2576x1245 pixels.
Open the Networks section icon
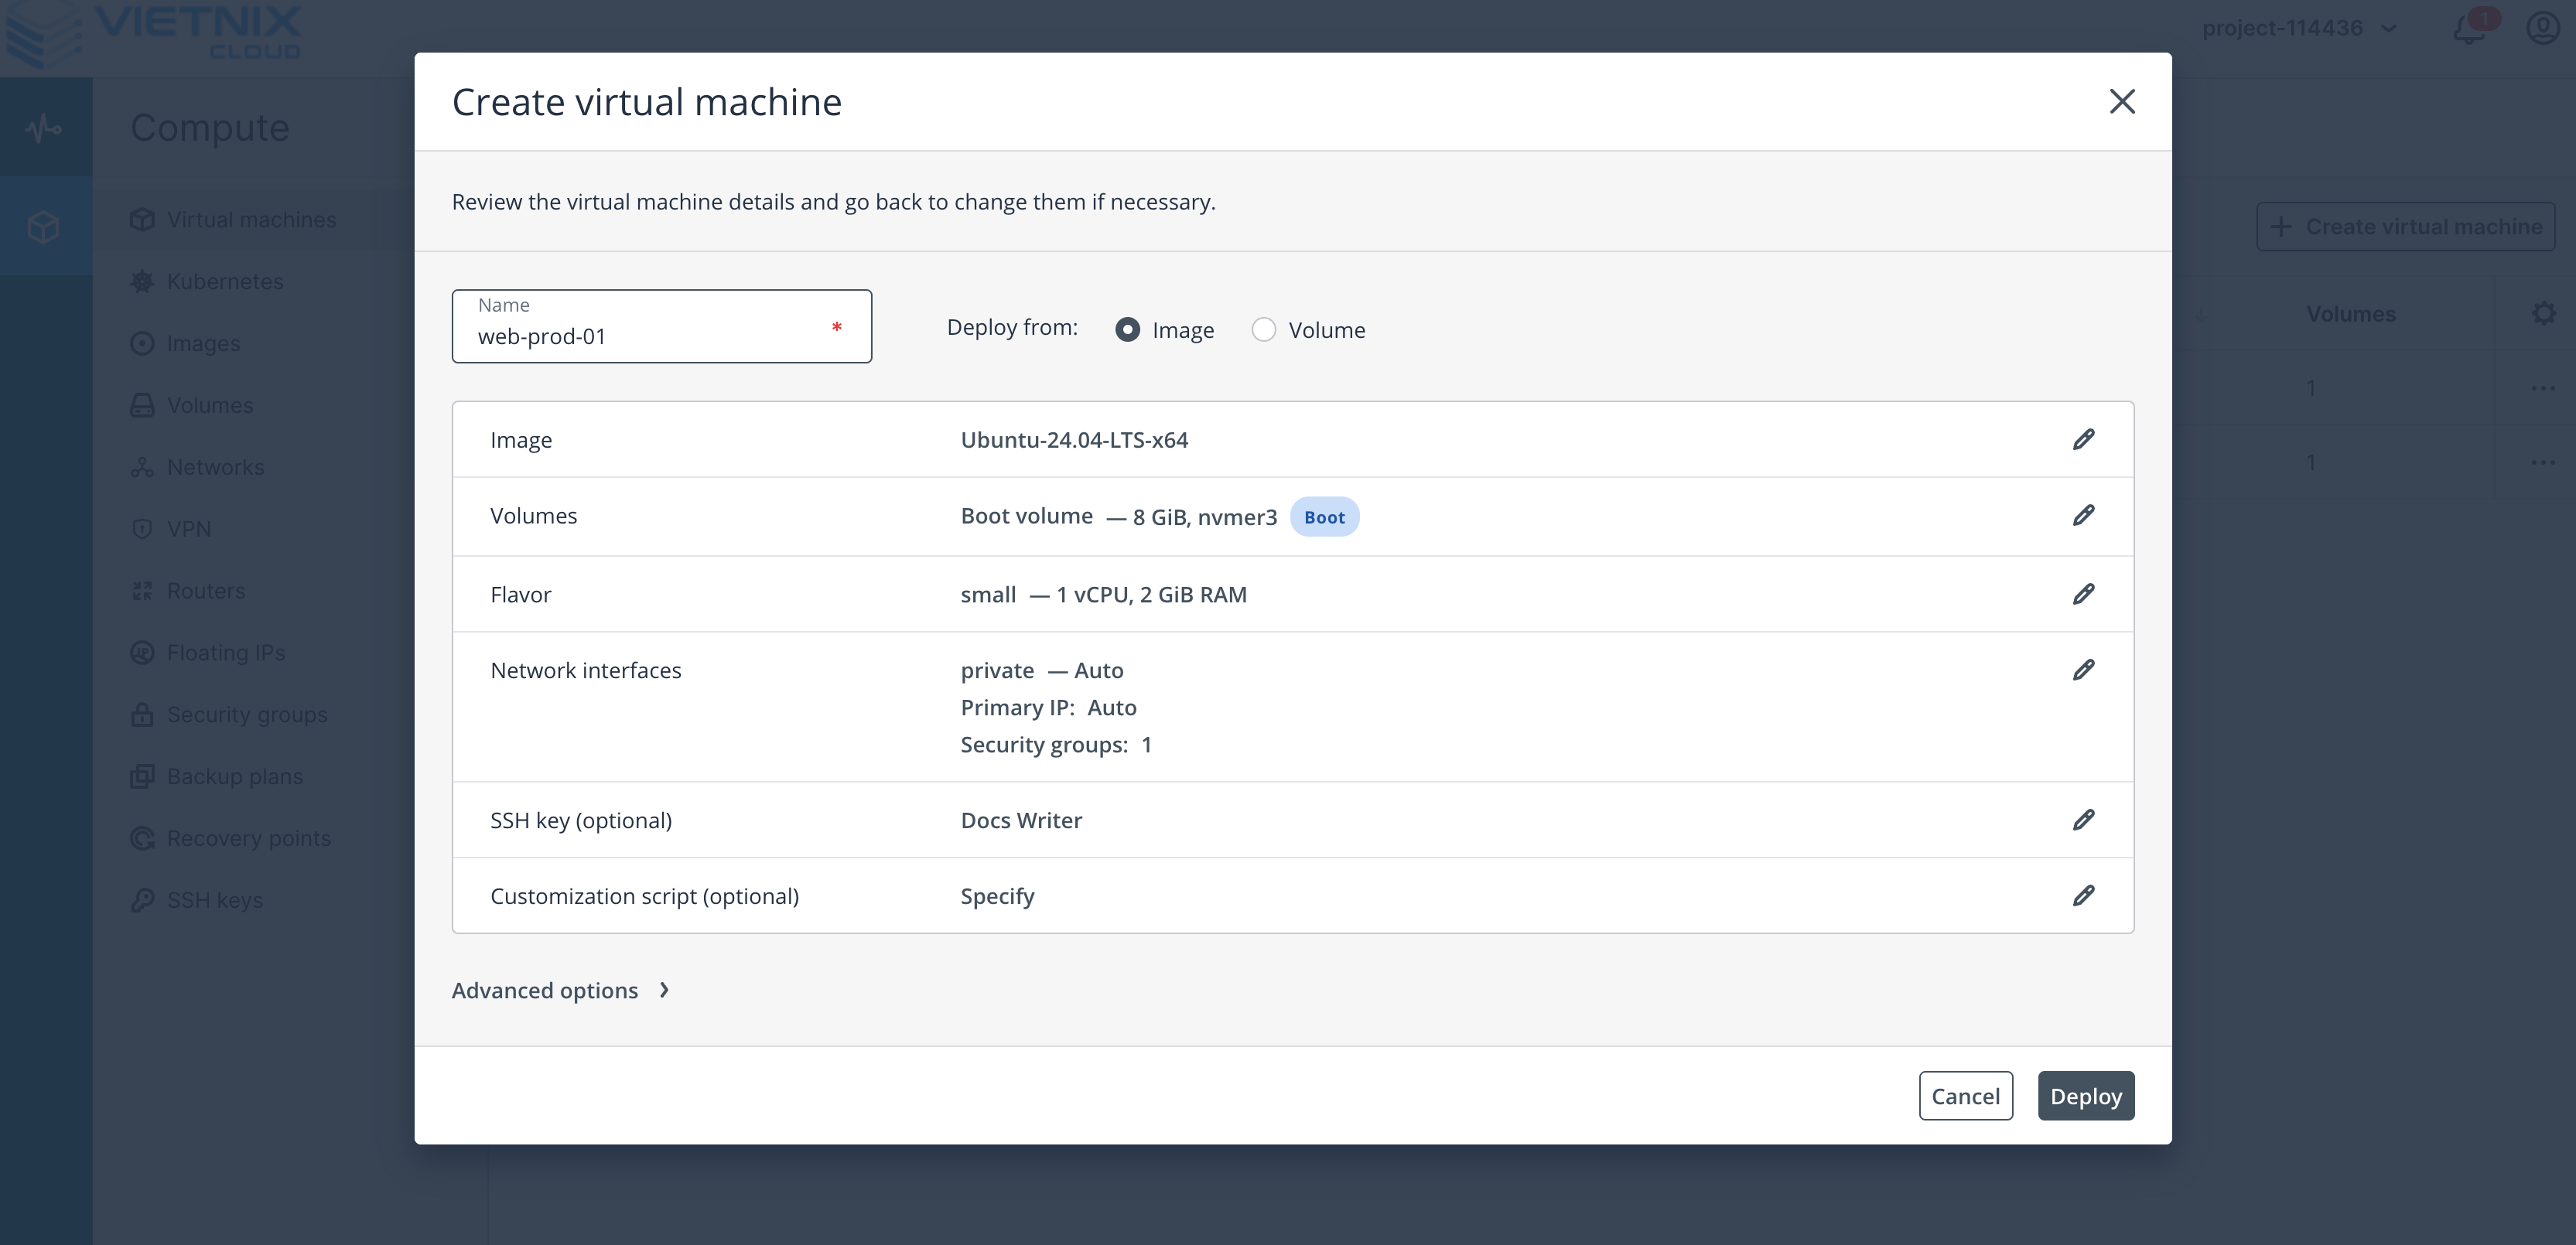[142, 466]
